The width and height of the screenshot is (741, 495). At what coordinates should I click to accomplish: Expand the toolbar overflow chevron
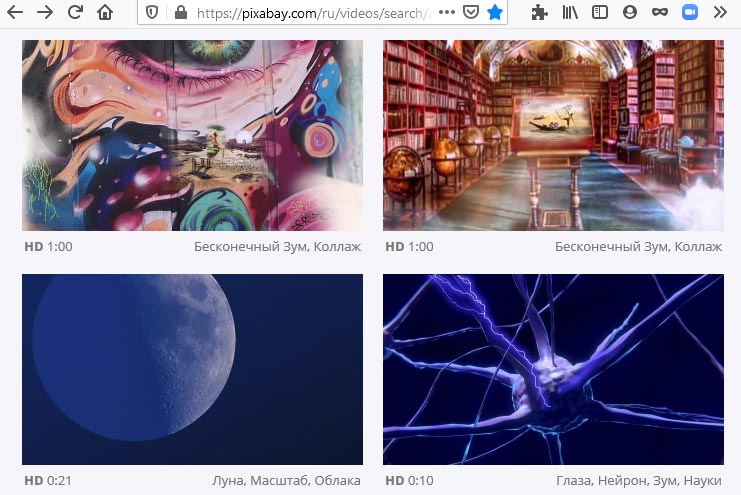(x=720, y=13)
